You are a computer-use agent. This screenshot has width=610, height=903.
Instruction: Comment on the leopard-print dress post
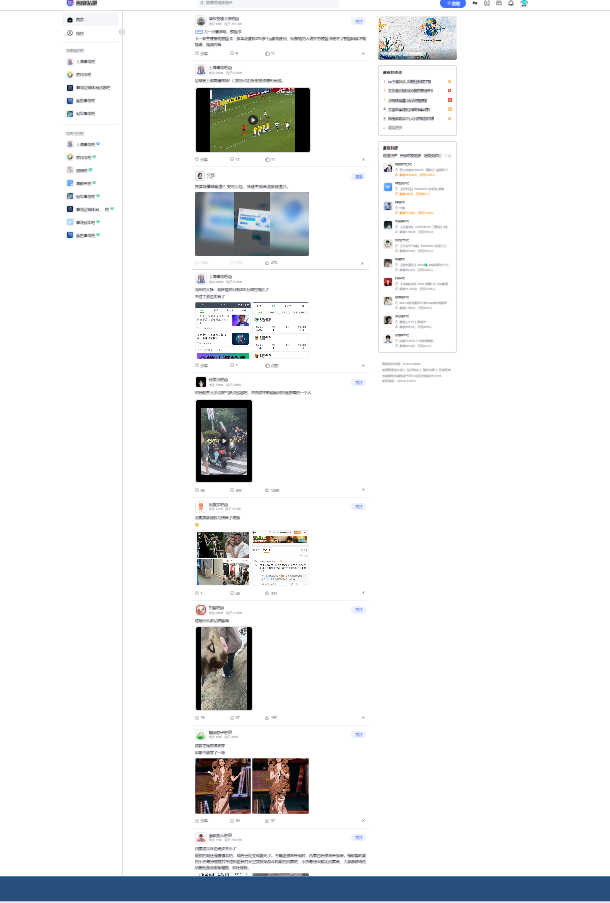pyautogui.click(x=234, y=821)
